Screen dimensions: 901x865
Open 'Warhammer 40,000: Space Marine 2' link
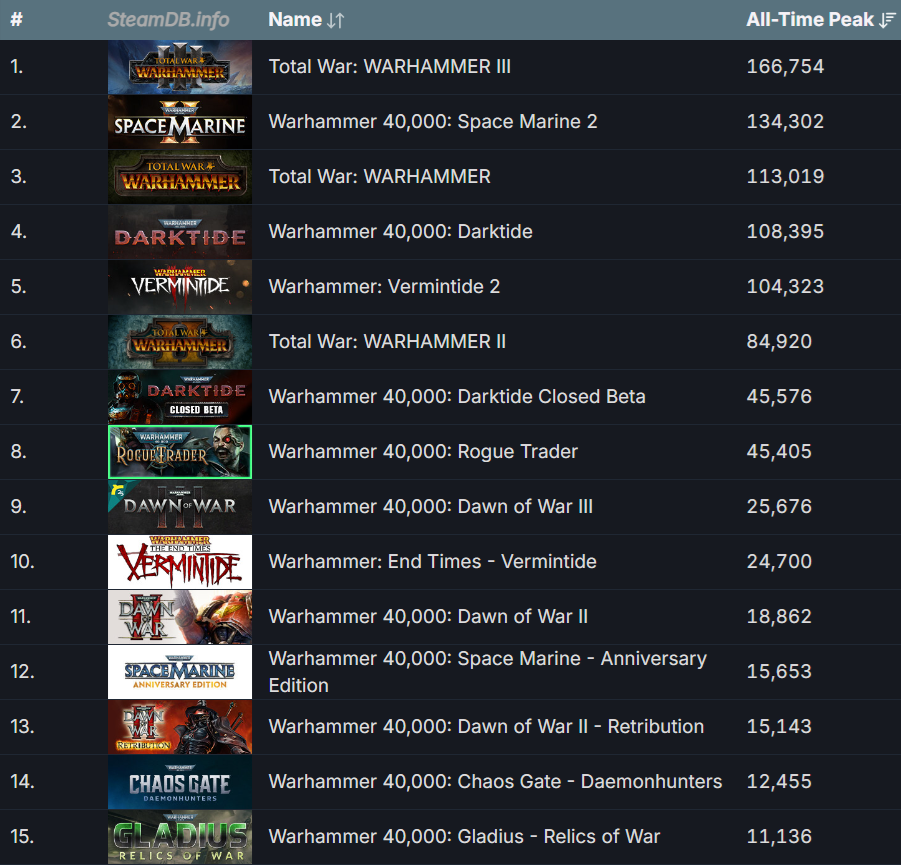(x=433, y=122)
